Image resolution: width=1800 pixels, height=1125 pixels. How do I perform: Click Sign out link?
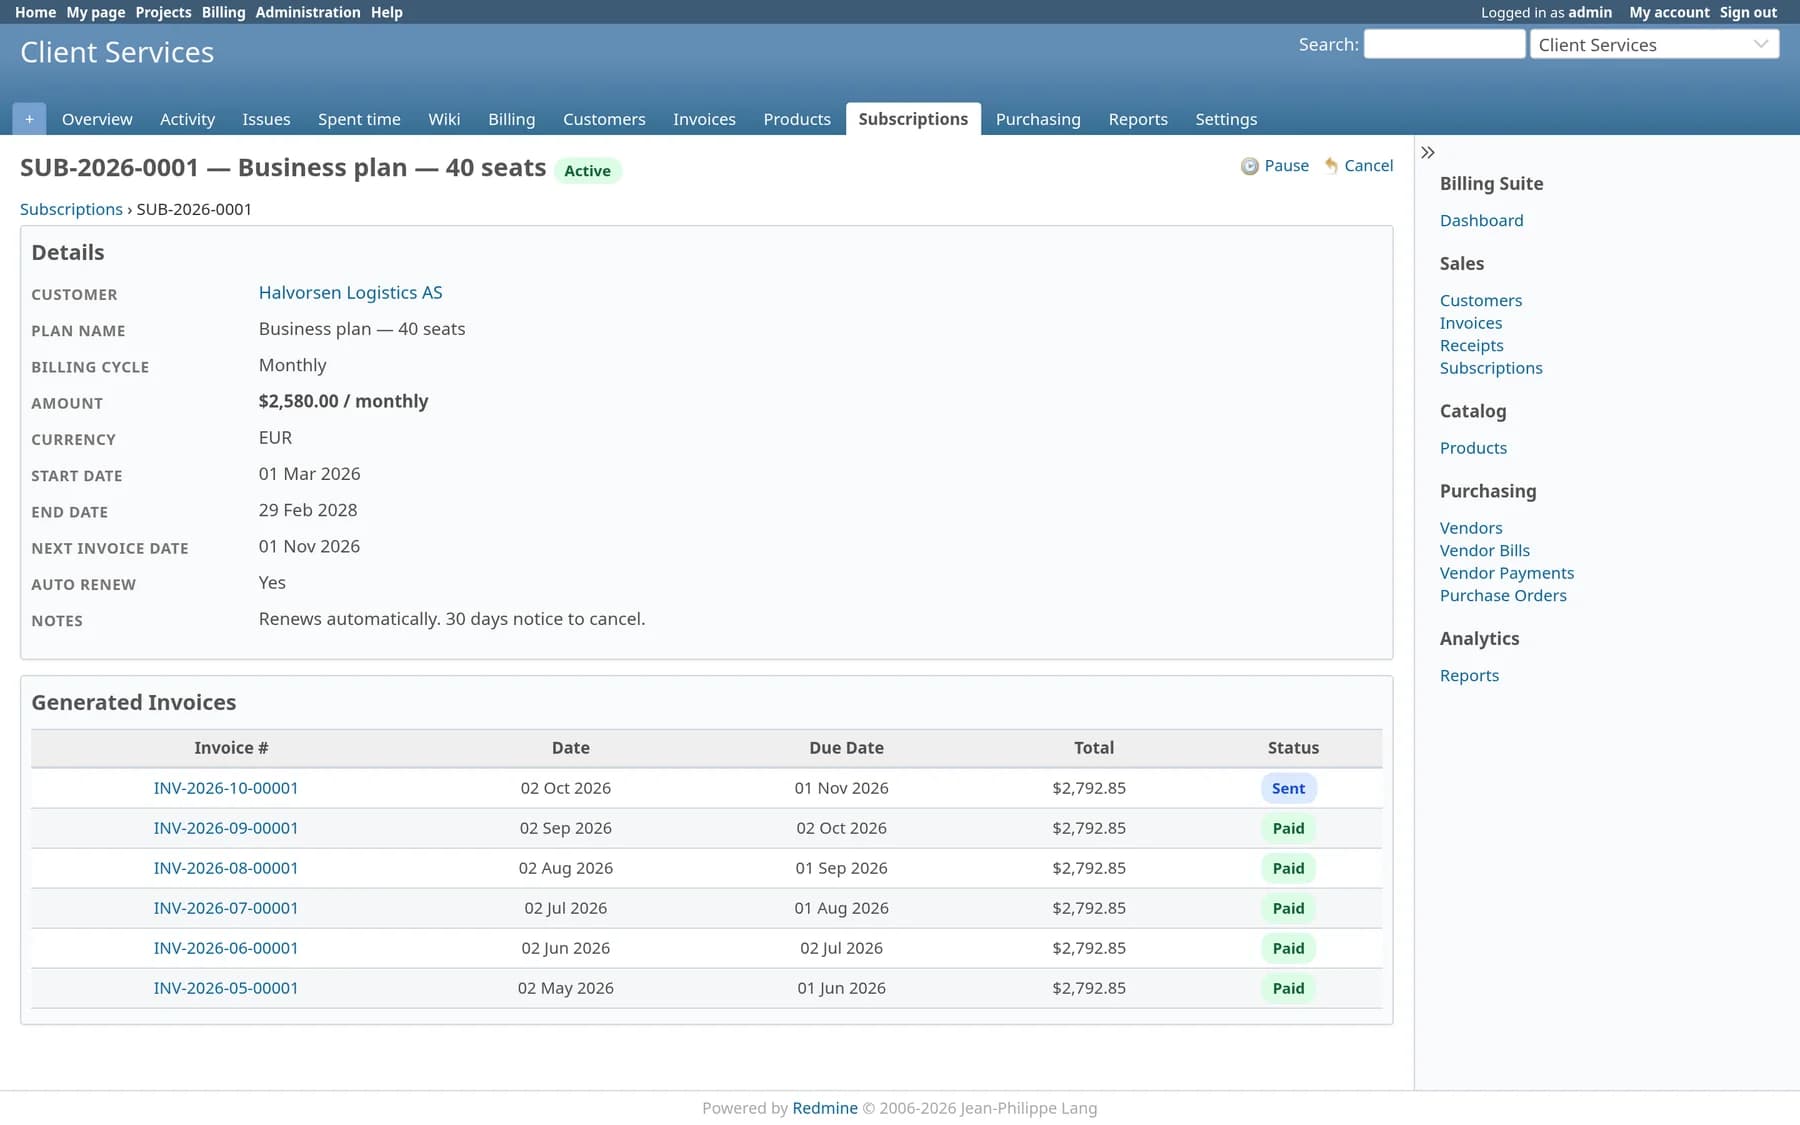[1748, 12]
